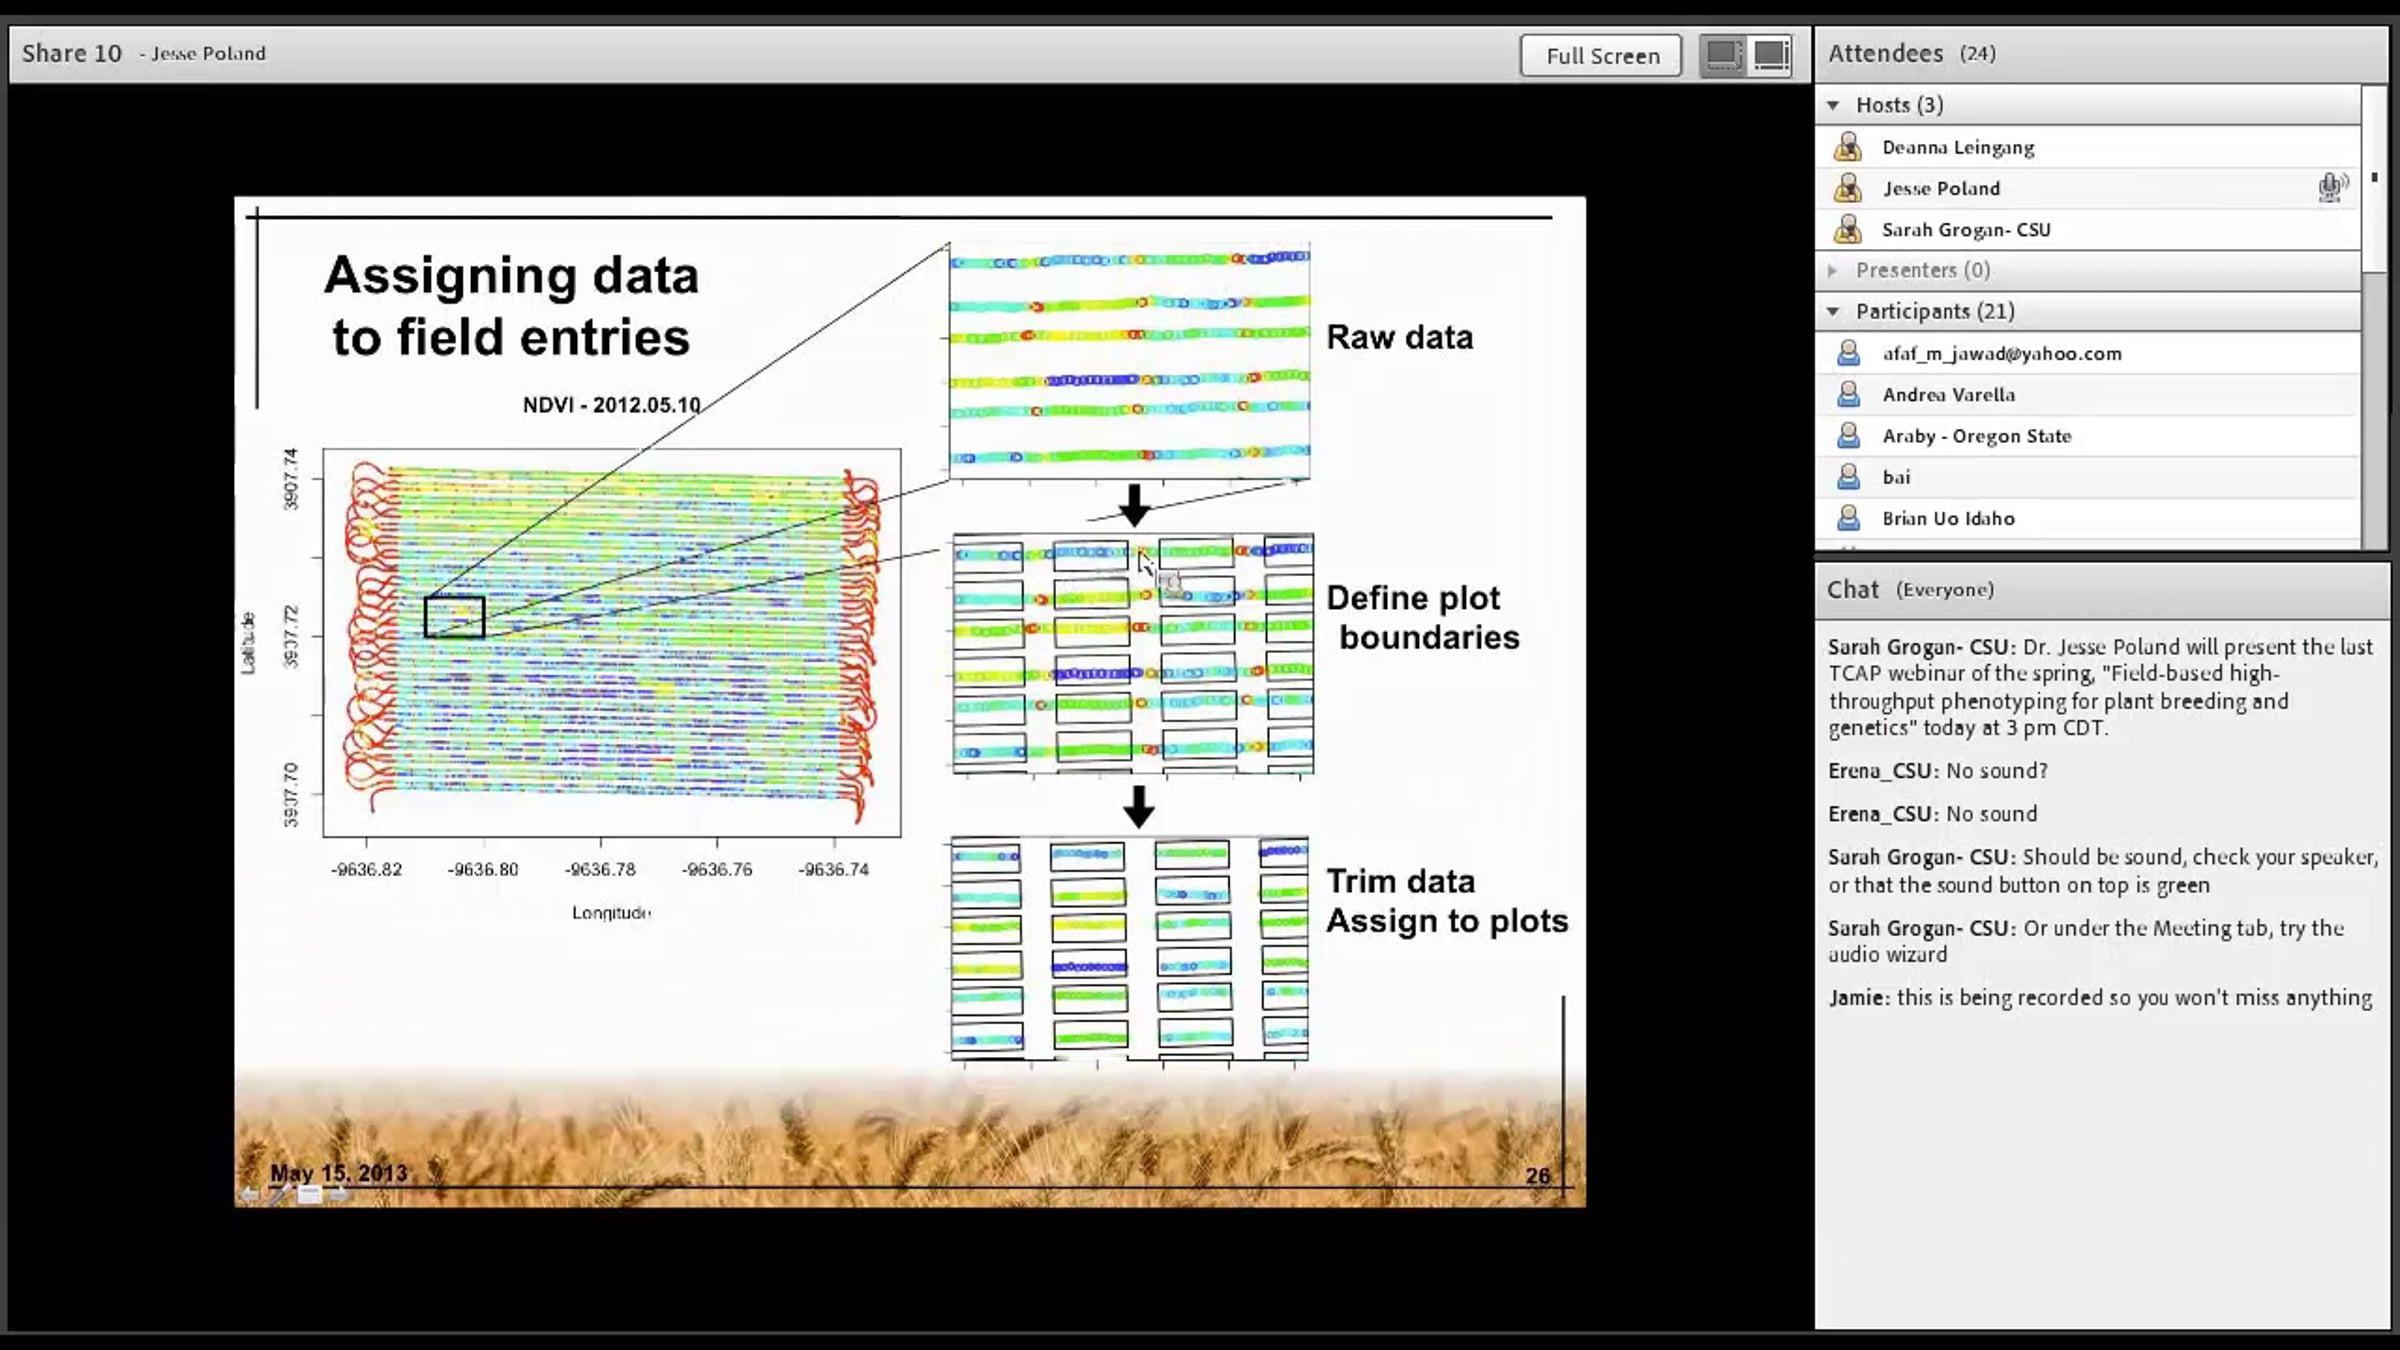Click Deanna Leingang's host avatar icon
This screenshot has width=2400, height=1350.
point(1848,148)
